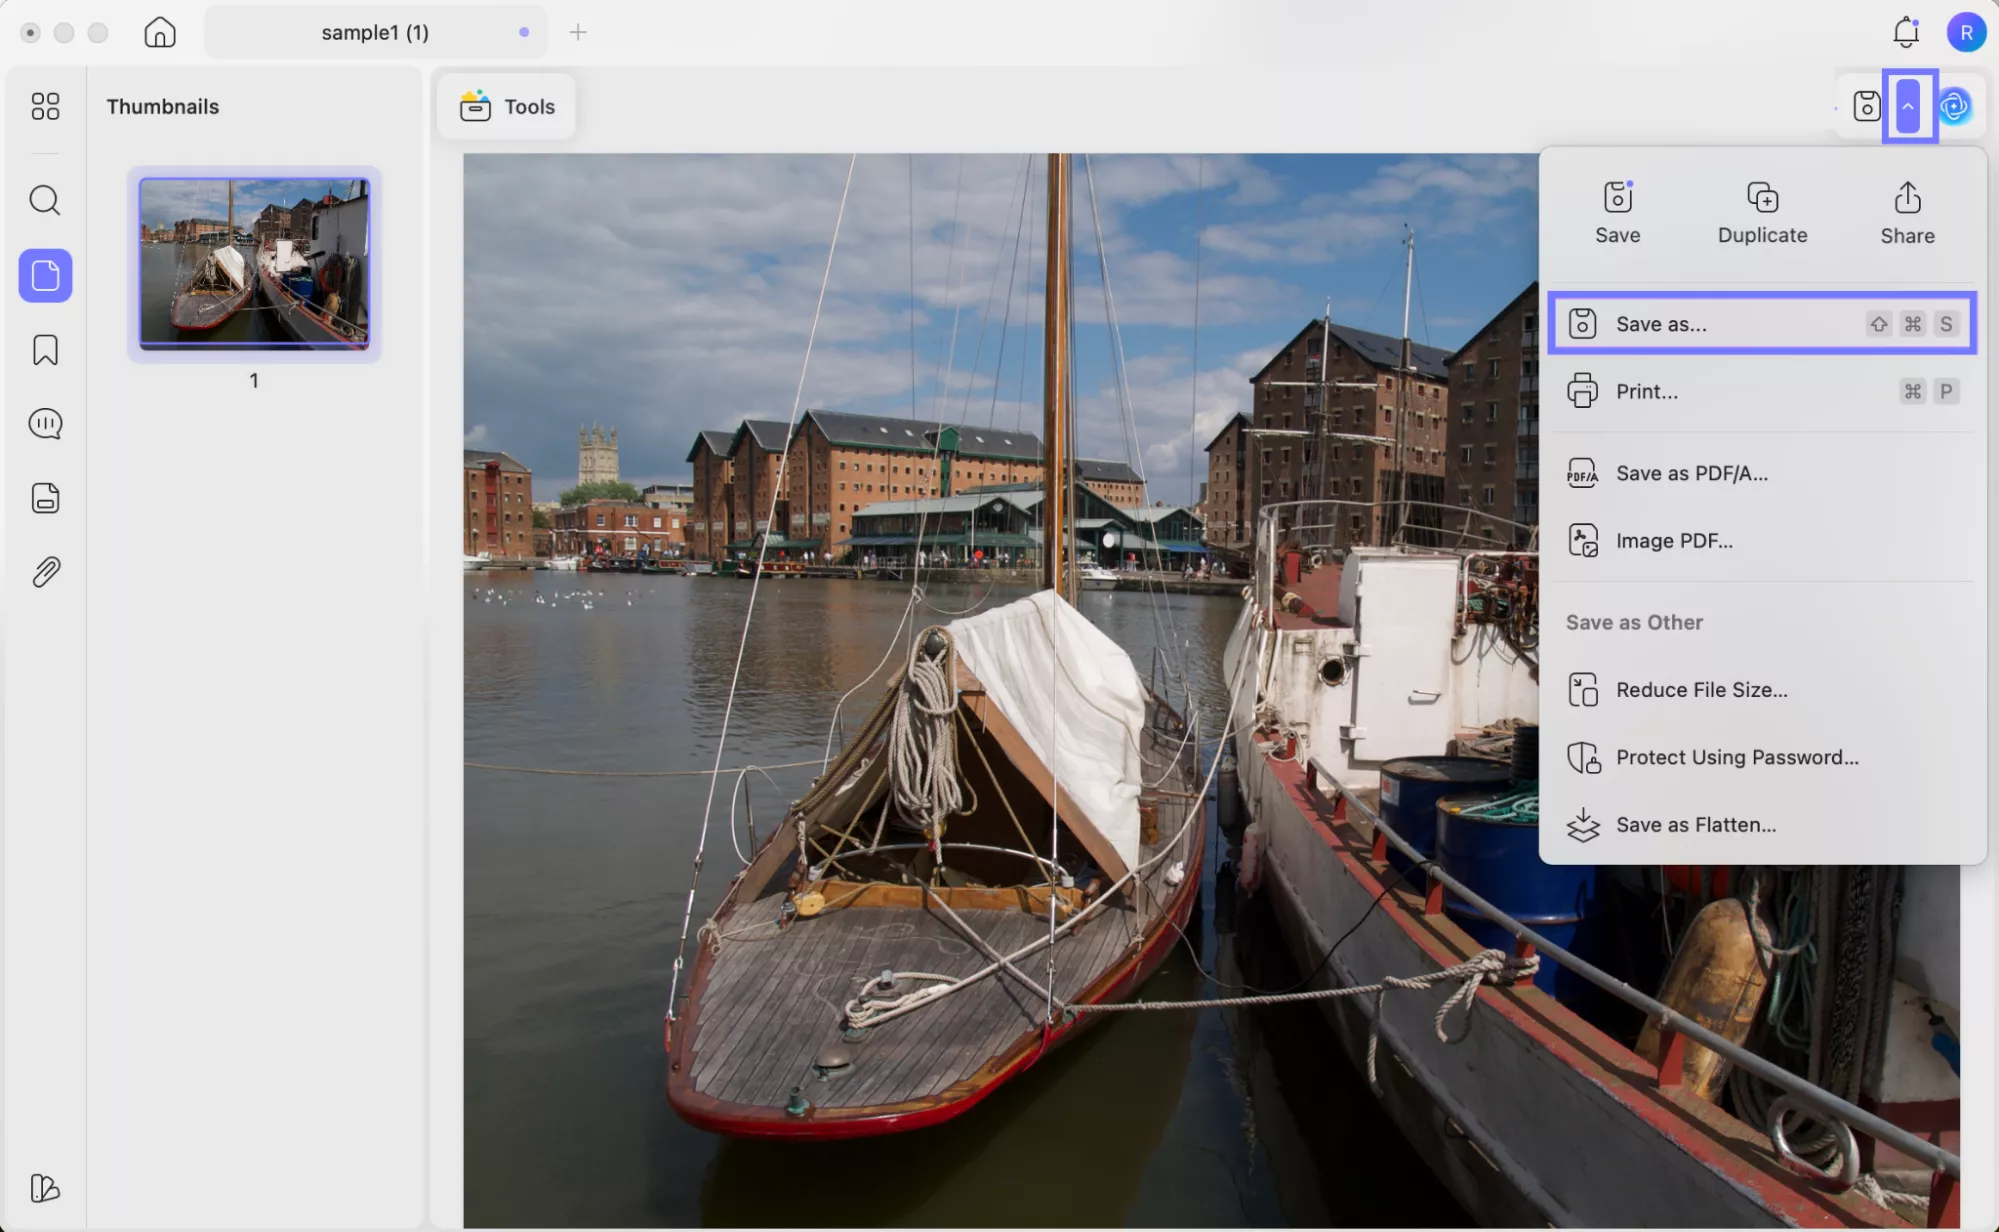The width and height of the screenshot is (1999, 1232).
Task: Click the Share button
Action: 1907,212
